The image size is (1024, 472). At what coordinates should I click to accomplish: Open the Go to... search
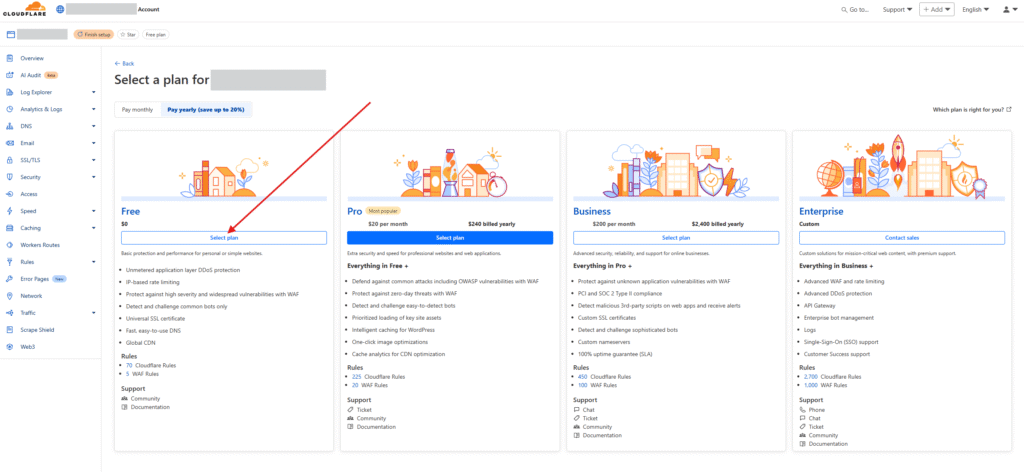tap(855, 10)
